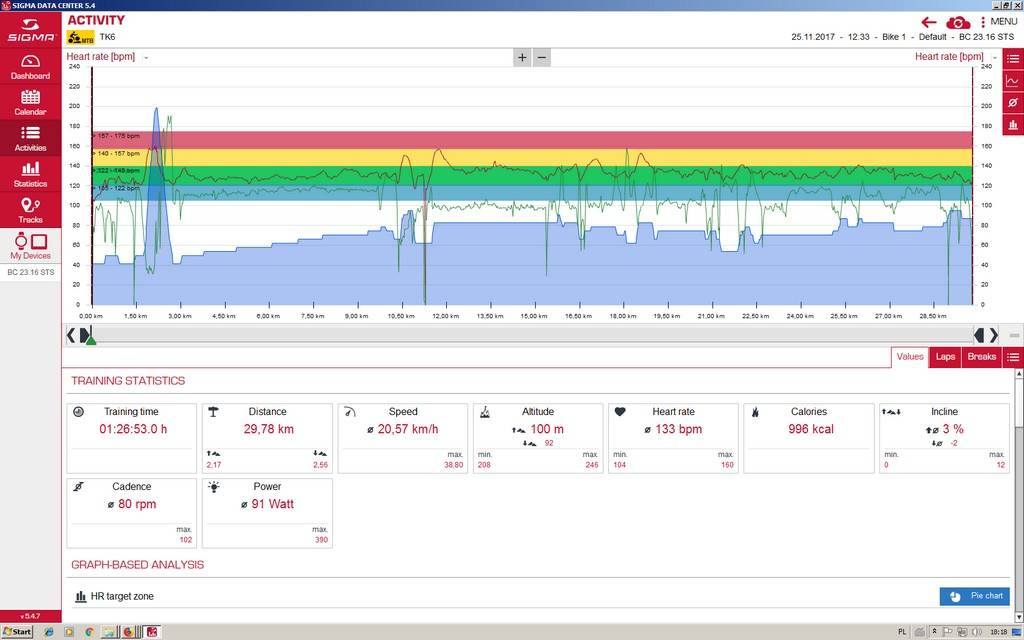Expand right Heart rate axis dropdown

tap(995, 57)
